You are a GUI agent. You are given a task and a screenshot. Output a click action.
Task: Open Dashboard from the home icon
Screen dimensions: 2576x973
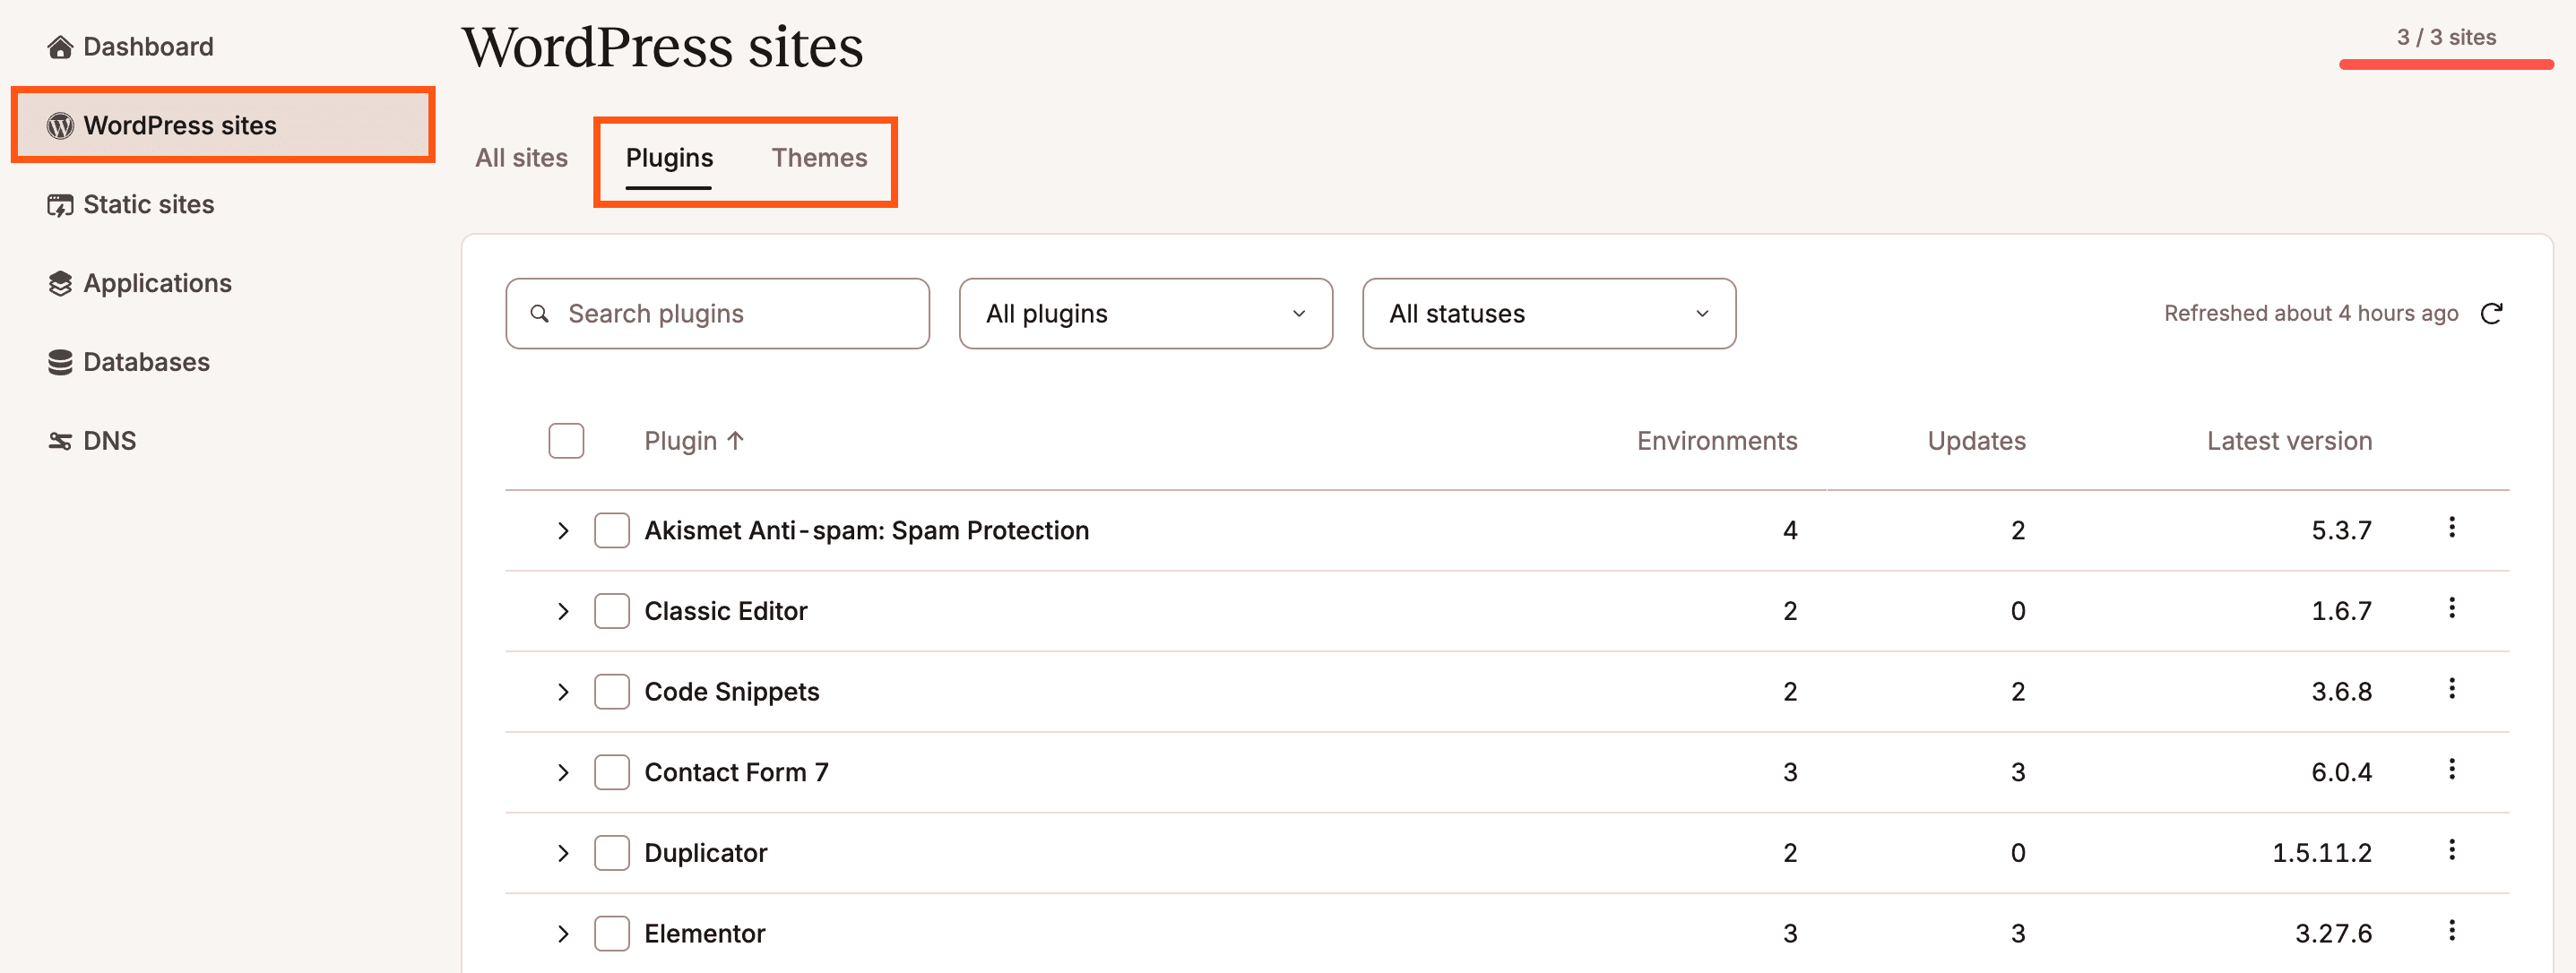coord(60,47)
